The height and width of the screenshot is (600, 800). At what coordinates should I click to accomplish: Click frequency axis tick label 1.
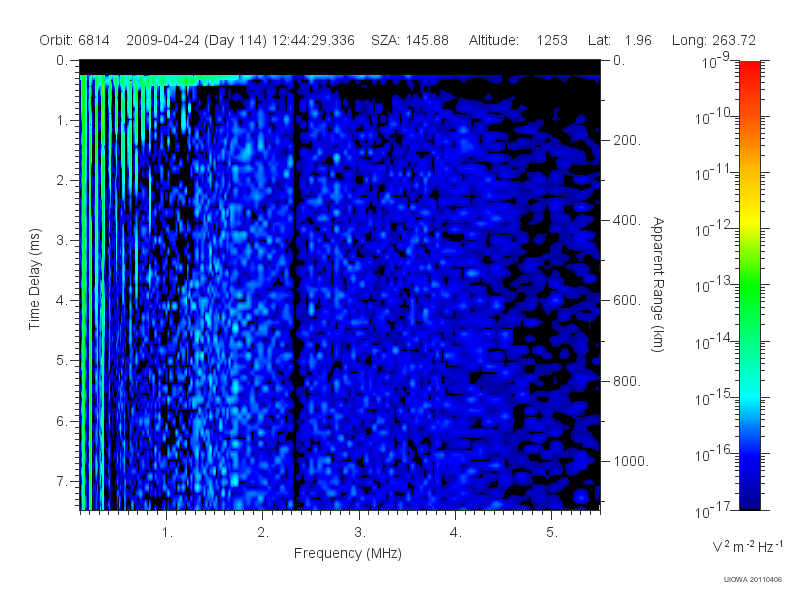(167, 533)
